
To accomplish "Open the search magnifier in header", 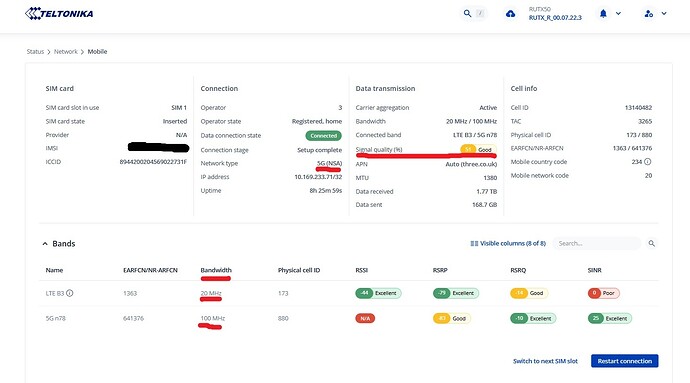I will click(467, 14).
